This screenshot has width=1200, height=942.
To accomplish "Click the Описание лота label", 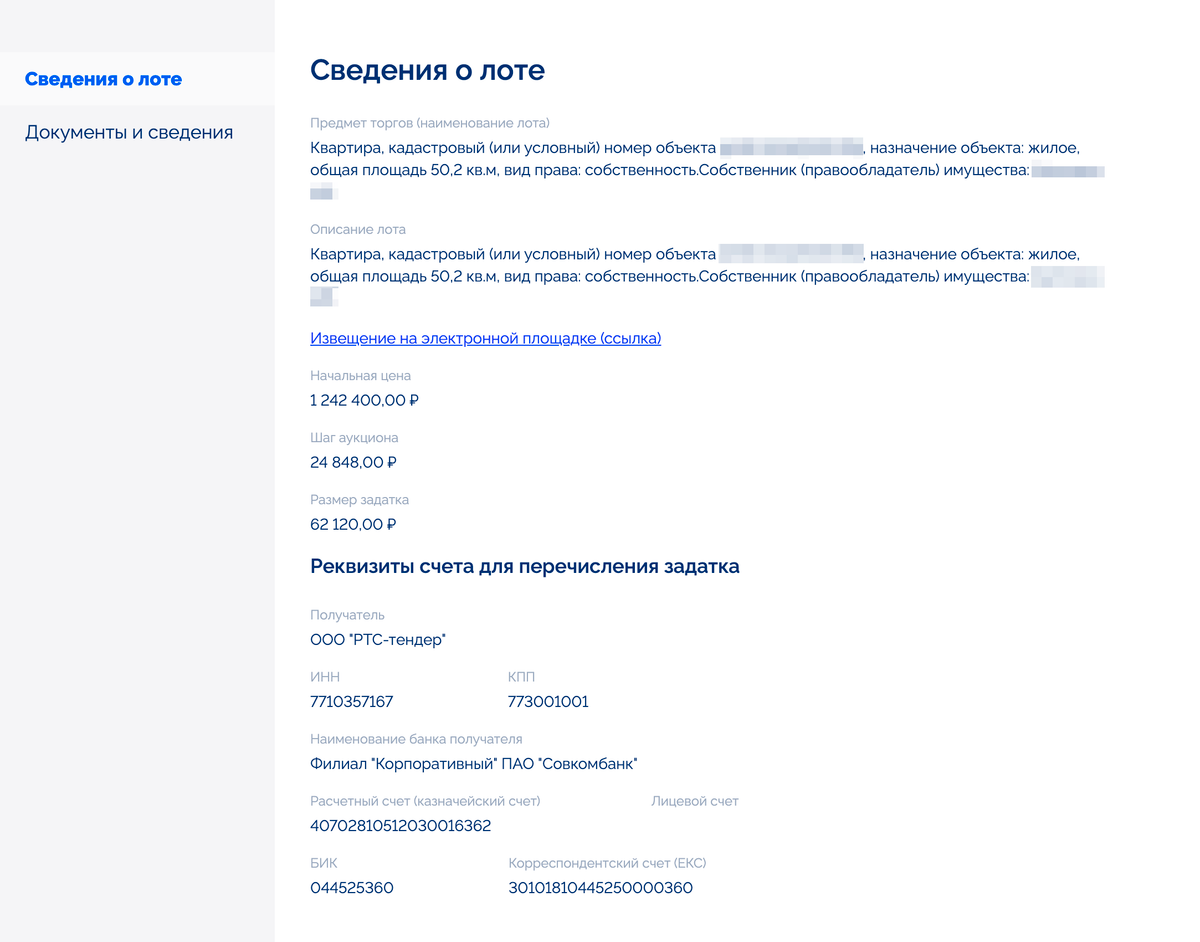I will 358,229.
